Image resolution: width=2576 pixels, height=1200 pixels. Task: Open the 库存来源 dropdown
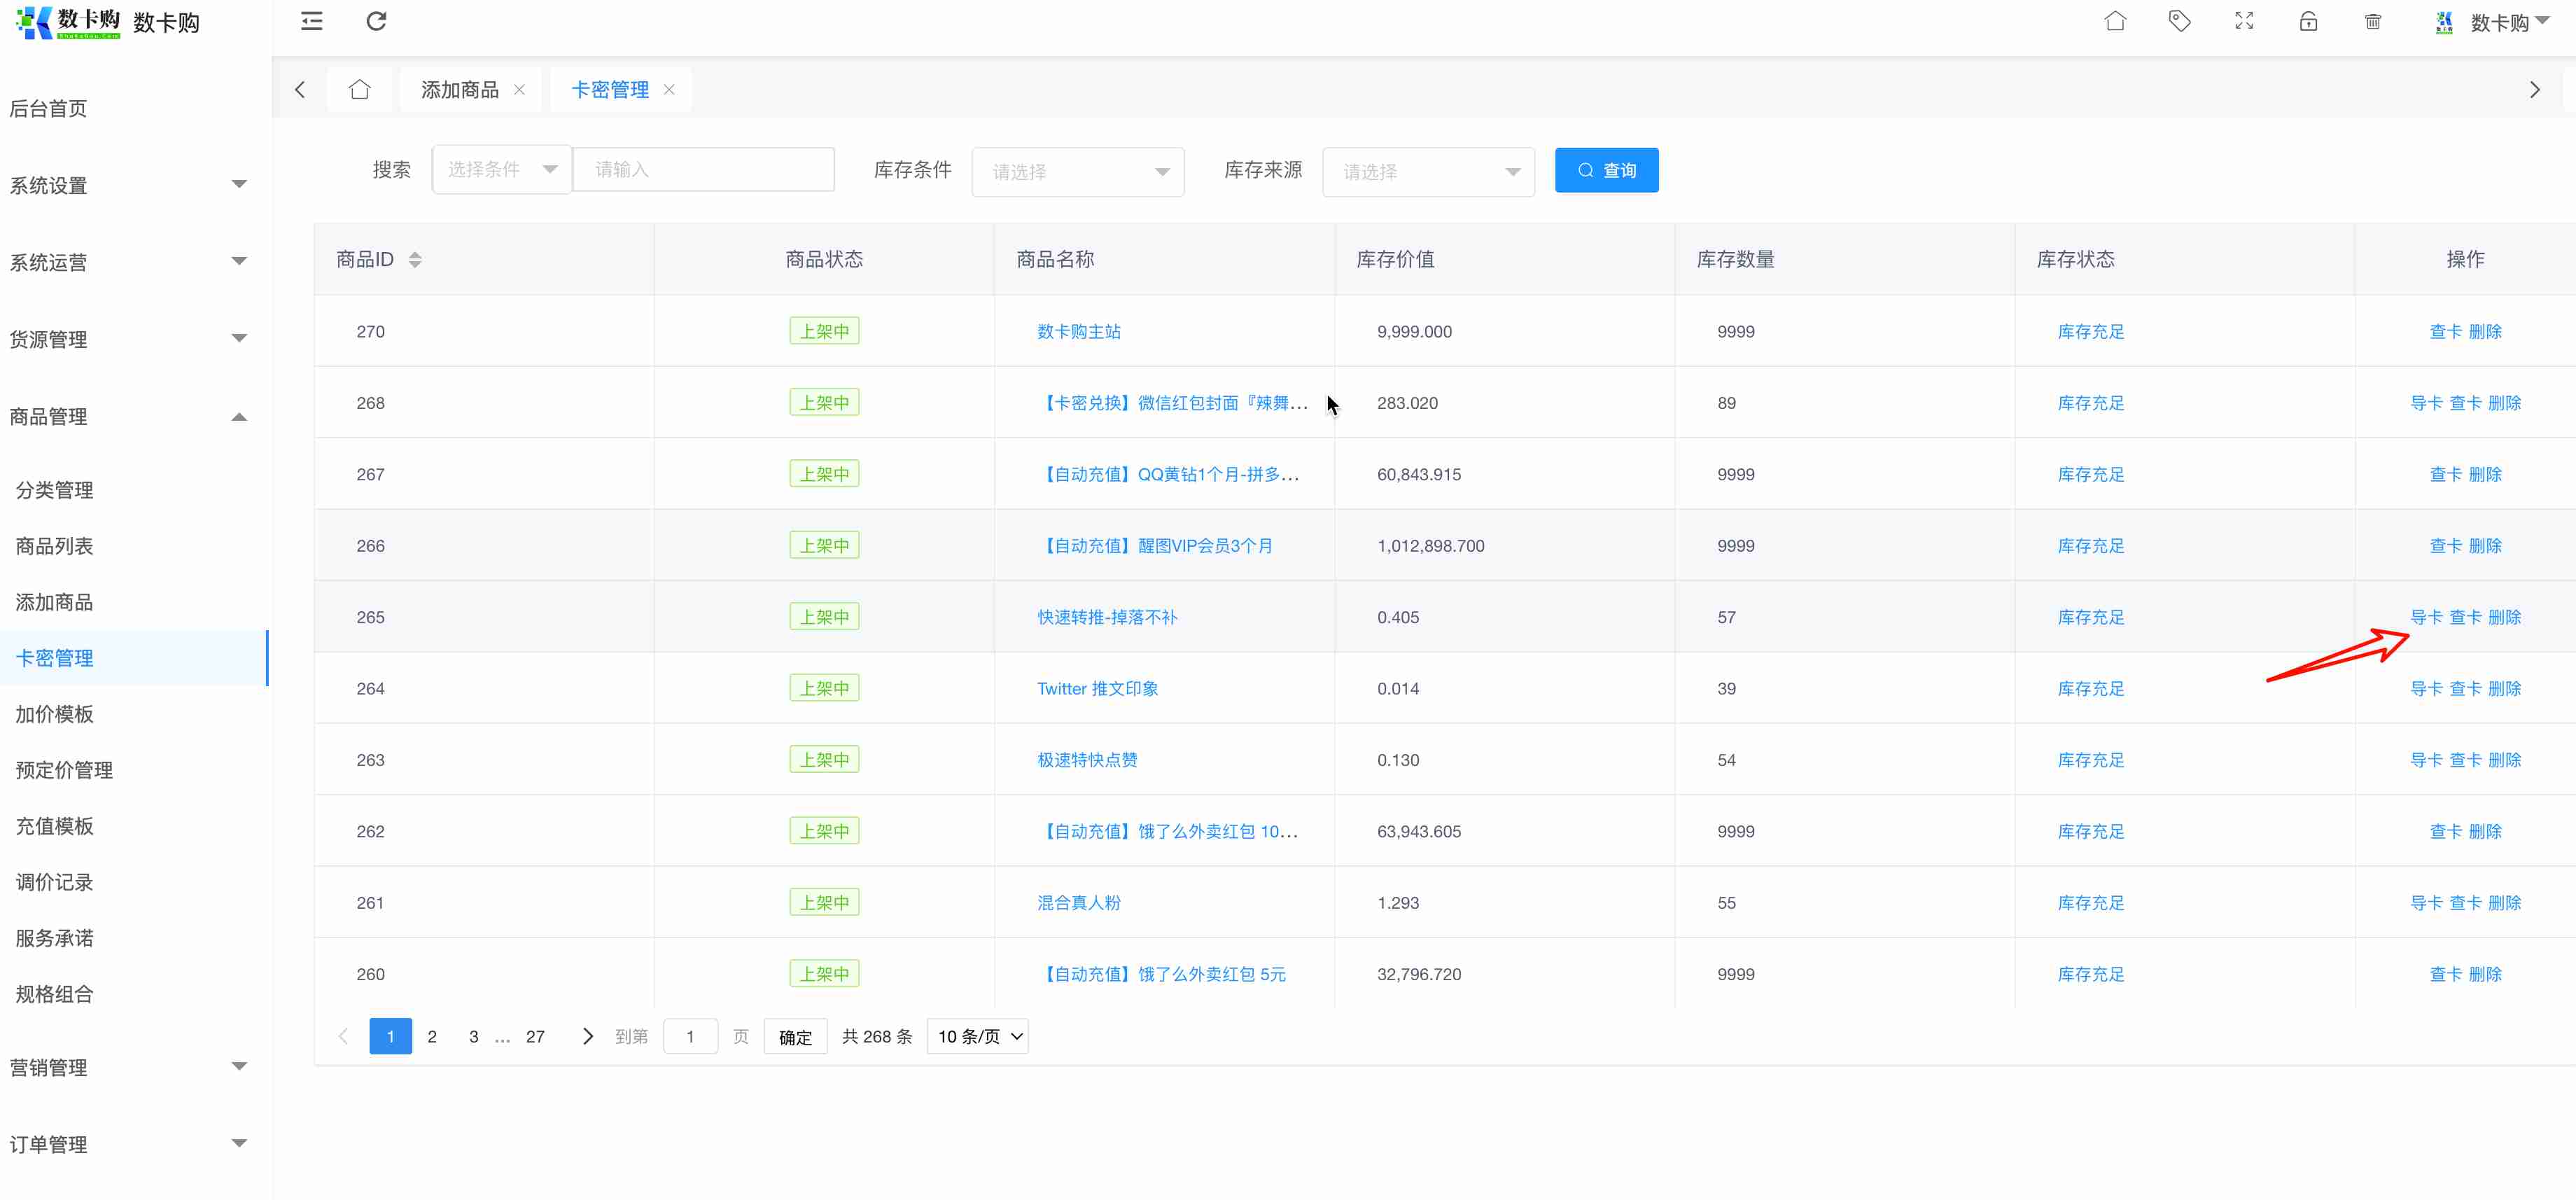[1427, 171]
